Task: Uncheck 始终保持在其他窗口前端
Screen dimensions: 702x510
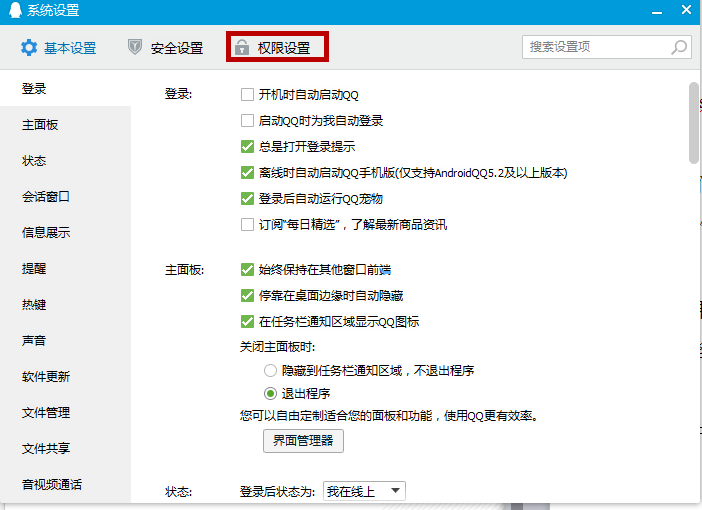Action: click(247, 270)
